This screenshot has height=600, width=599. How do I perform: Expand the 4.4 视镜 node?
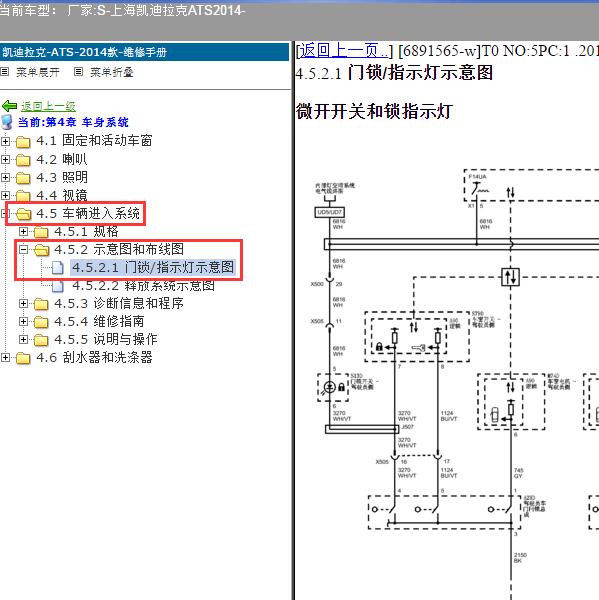coord(5,195)
